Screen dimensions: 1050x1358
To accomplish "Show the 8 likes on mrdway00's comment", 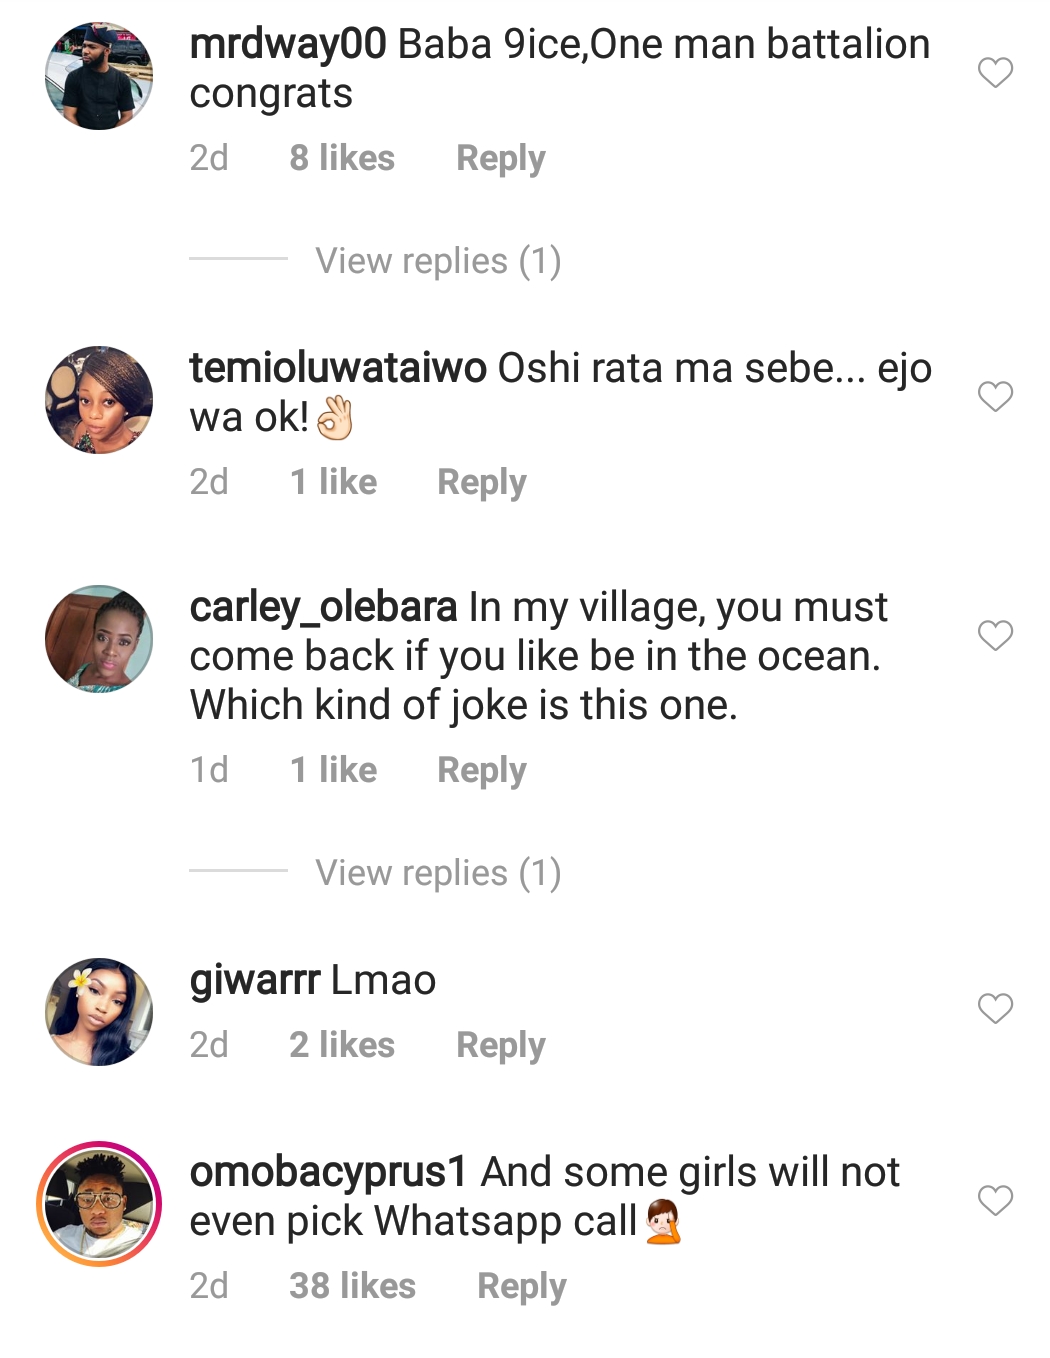I will point(342,158).
